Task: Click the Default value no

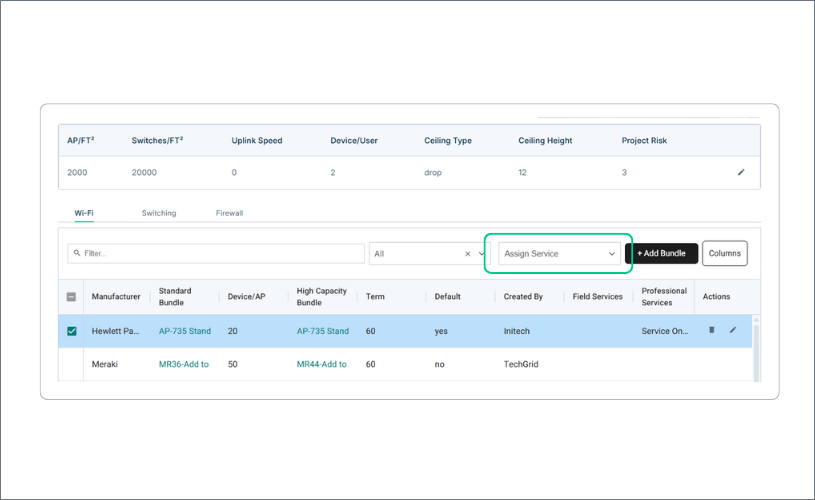Action: point(439,364)
